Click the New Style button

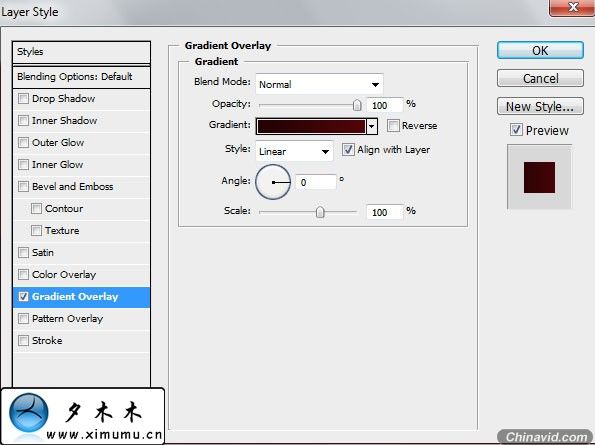[x=540, y=107]
